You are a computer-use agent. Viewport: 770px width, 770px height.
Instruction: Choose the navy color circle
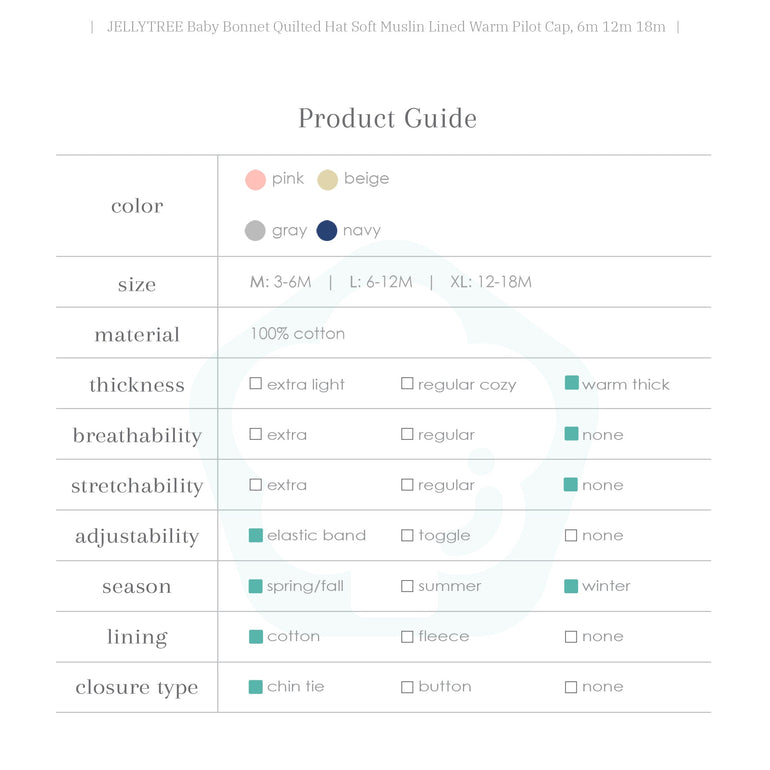326,231
